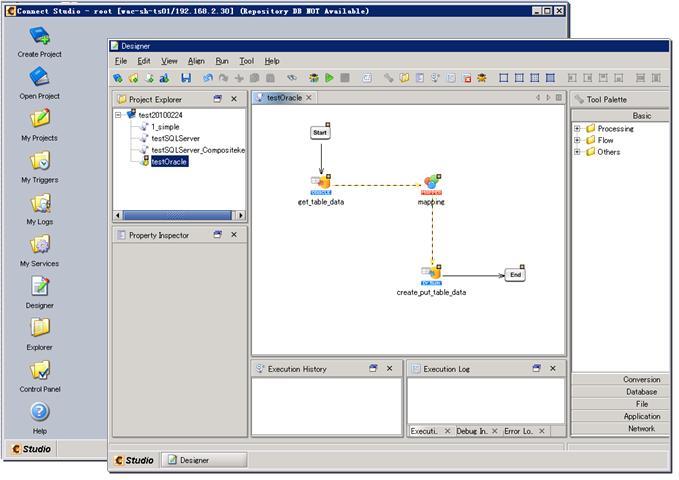This screenshot has width=679, height=480.
Task: Launch Control Panel from sidebar
Action: pyautogui.click(x=40, y=371)
